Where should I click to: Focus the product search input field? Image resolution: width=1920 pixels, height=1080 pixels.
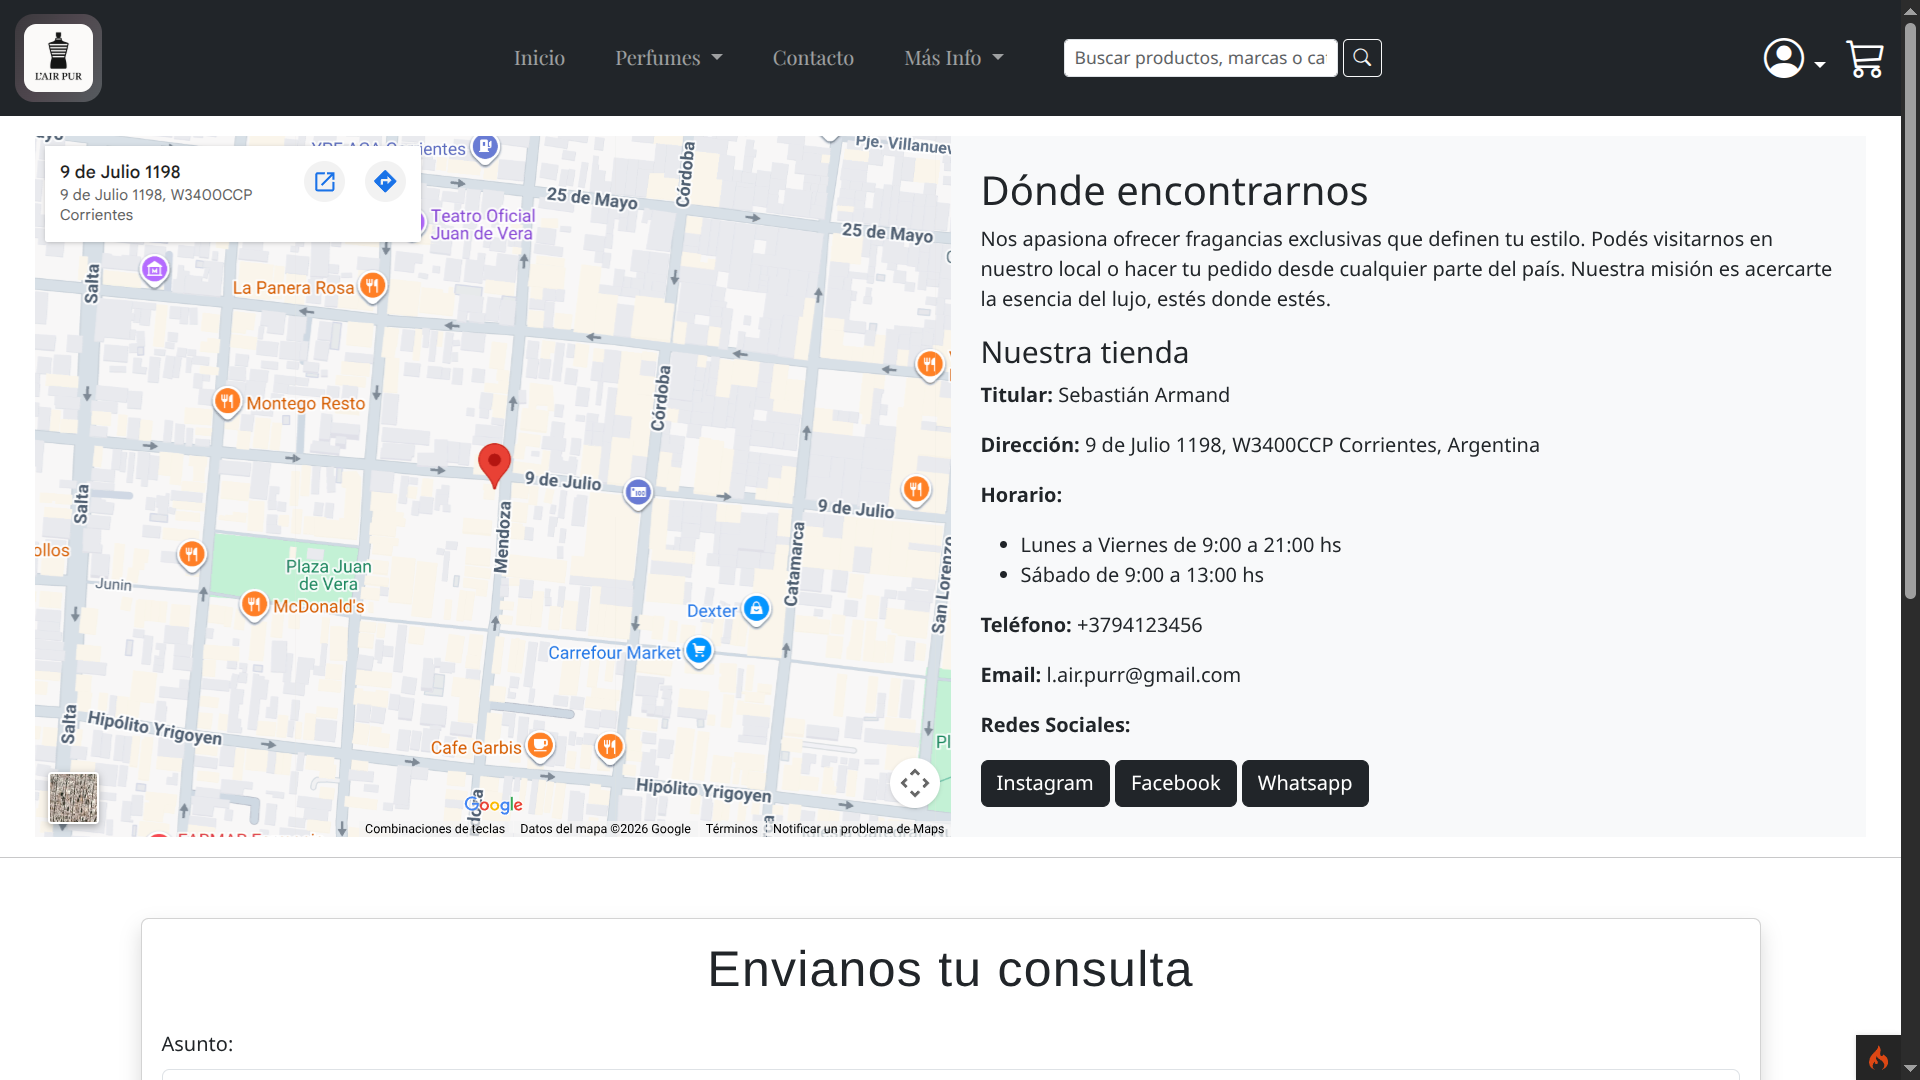coord(1200,58)
